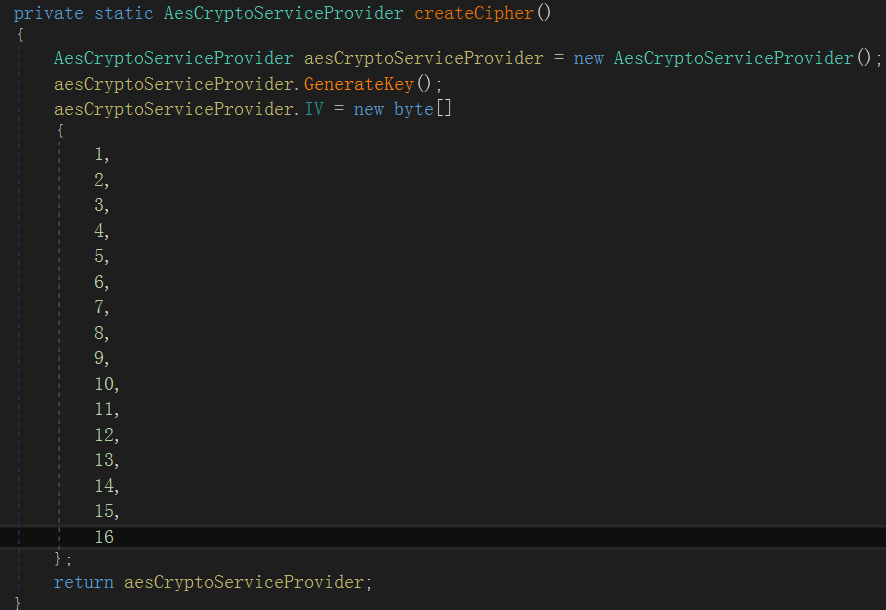This screenshot has height=610, width=886.
Task: Click the GenerateKey method call
Action: point(359,84)
